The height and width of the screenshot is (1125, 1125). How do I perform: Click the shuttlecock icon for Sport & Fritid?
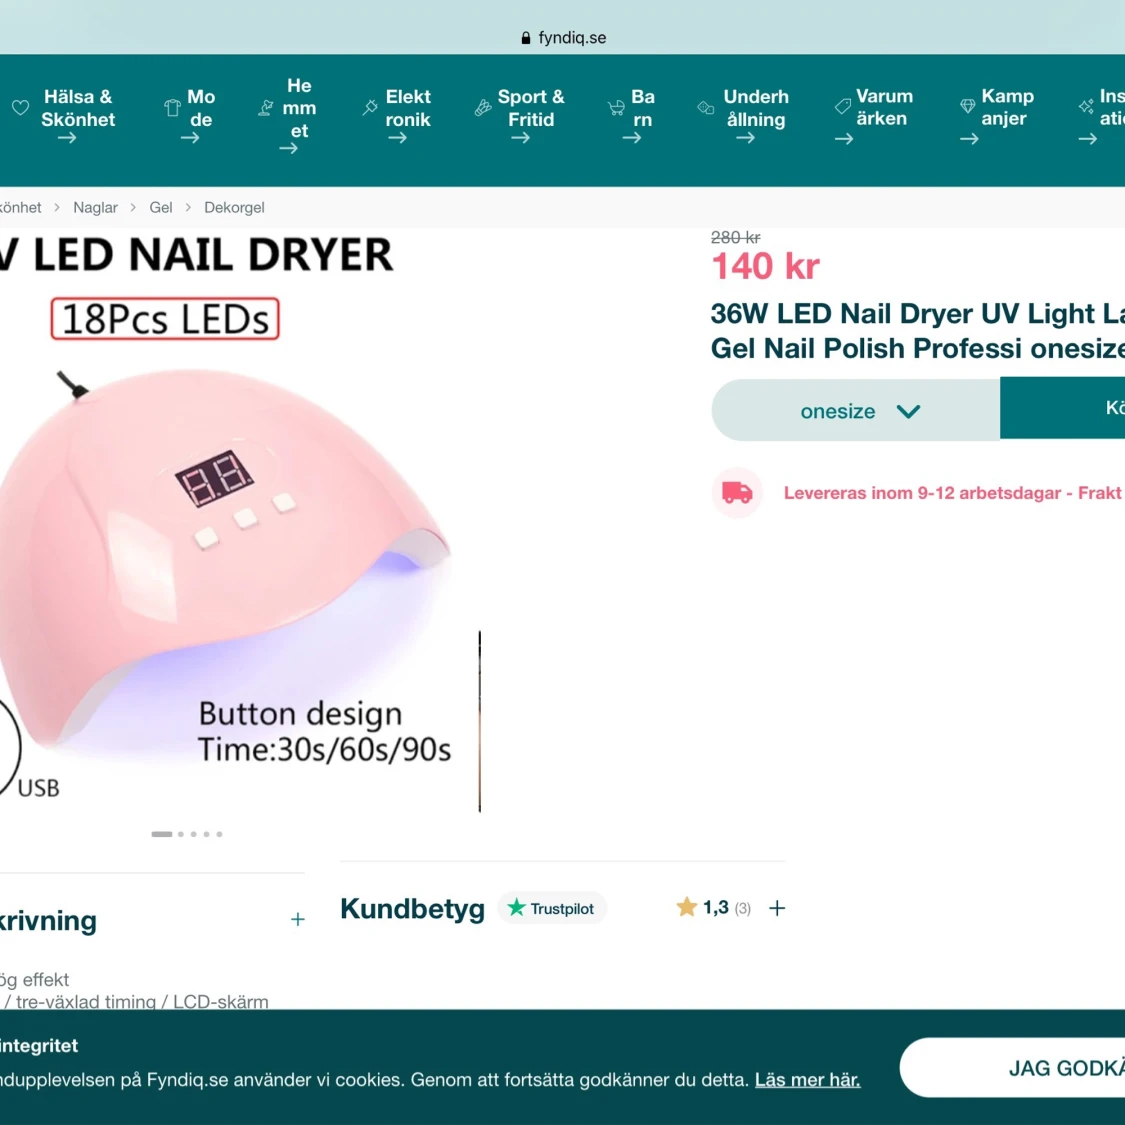483,108
